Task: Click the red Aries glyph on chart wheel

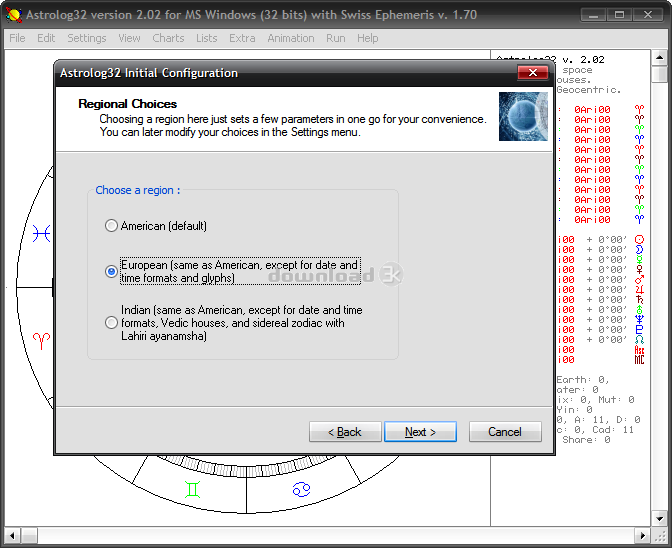Action: (x=42, y=341)
